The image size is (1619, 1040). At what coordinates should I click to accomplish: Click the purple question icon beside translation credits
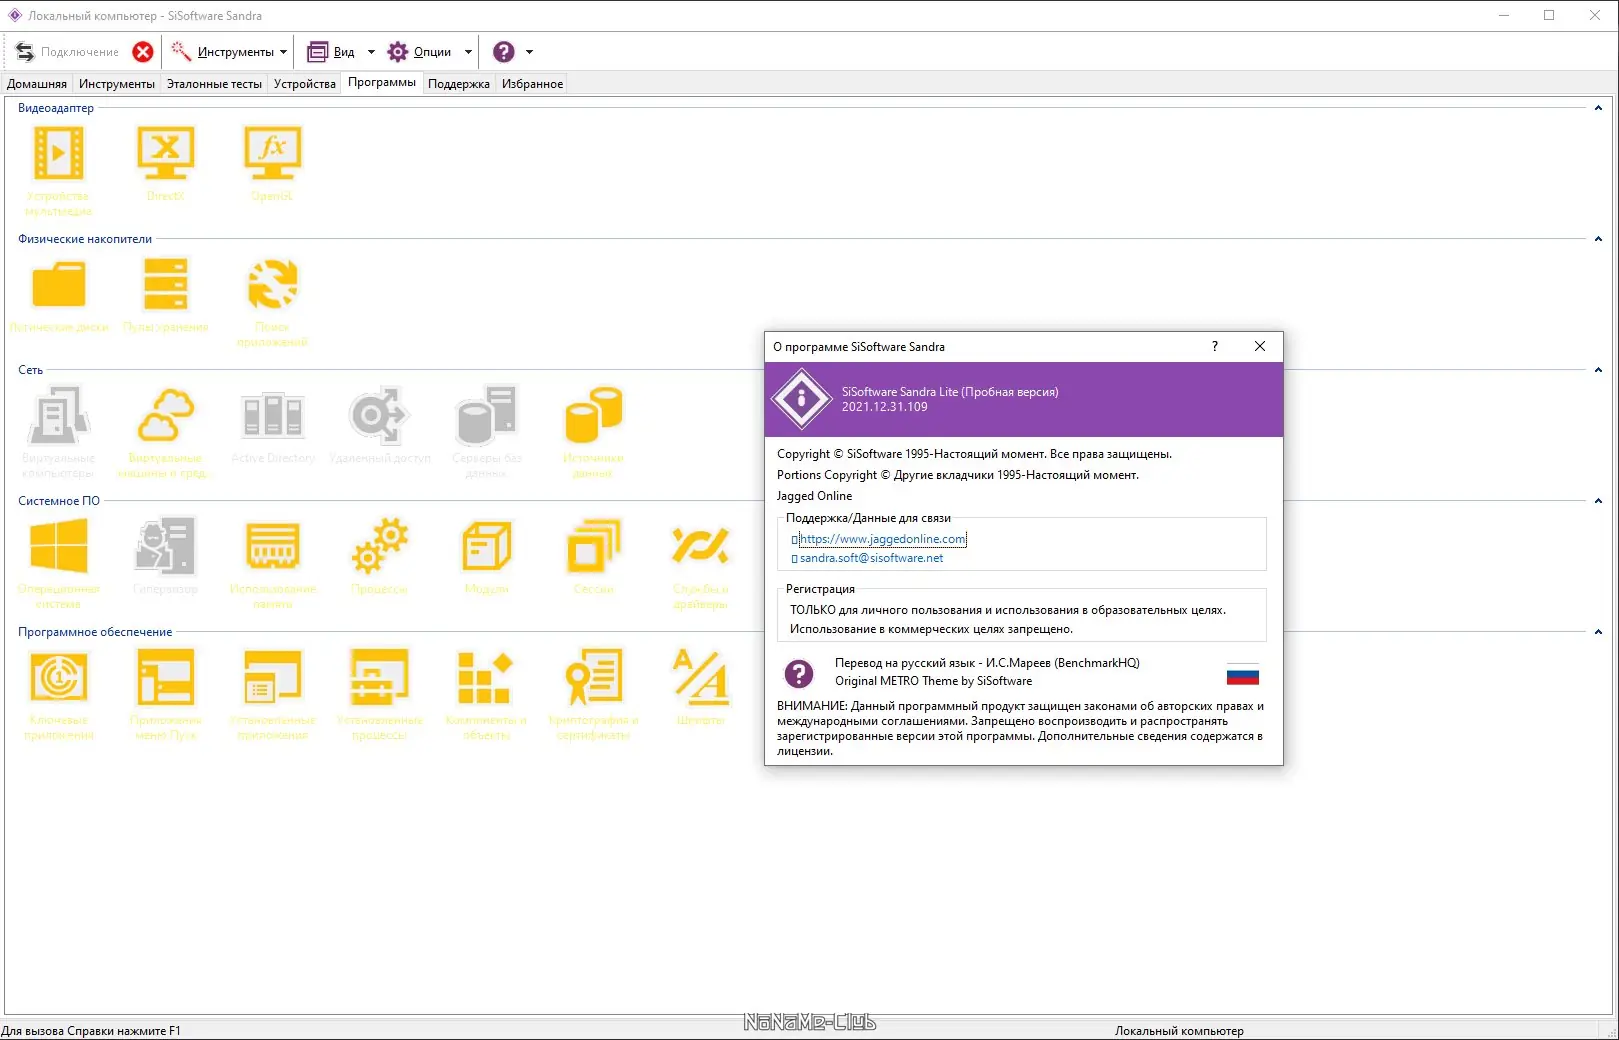point(799,674)
